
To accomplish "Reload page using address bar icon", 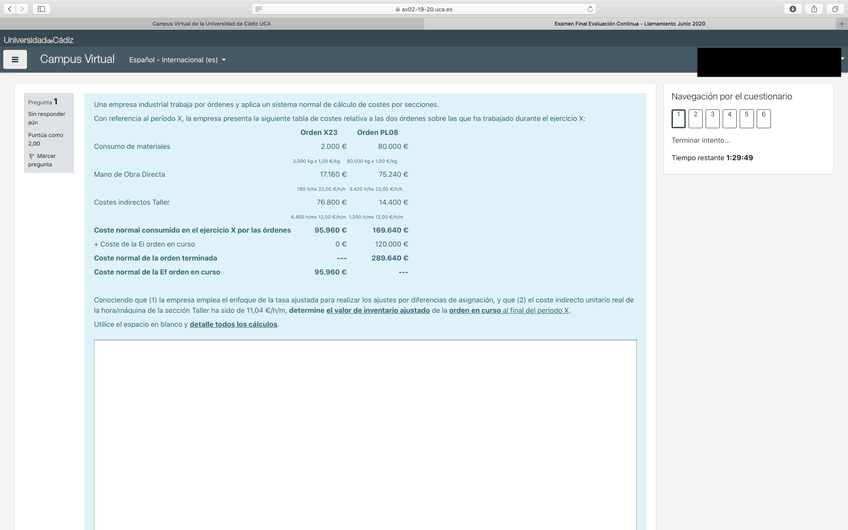I will click(x=590, y=9).
